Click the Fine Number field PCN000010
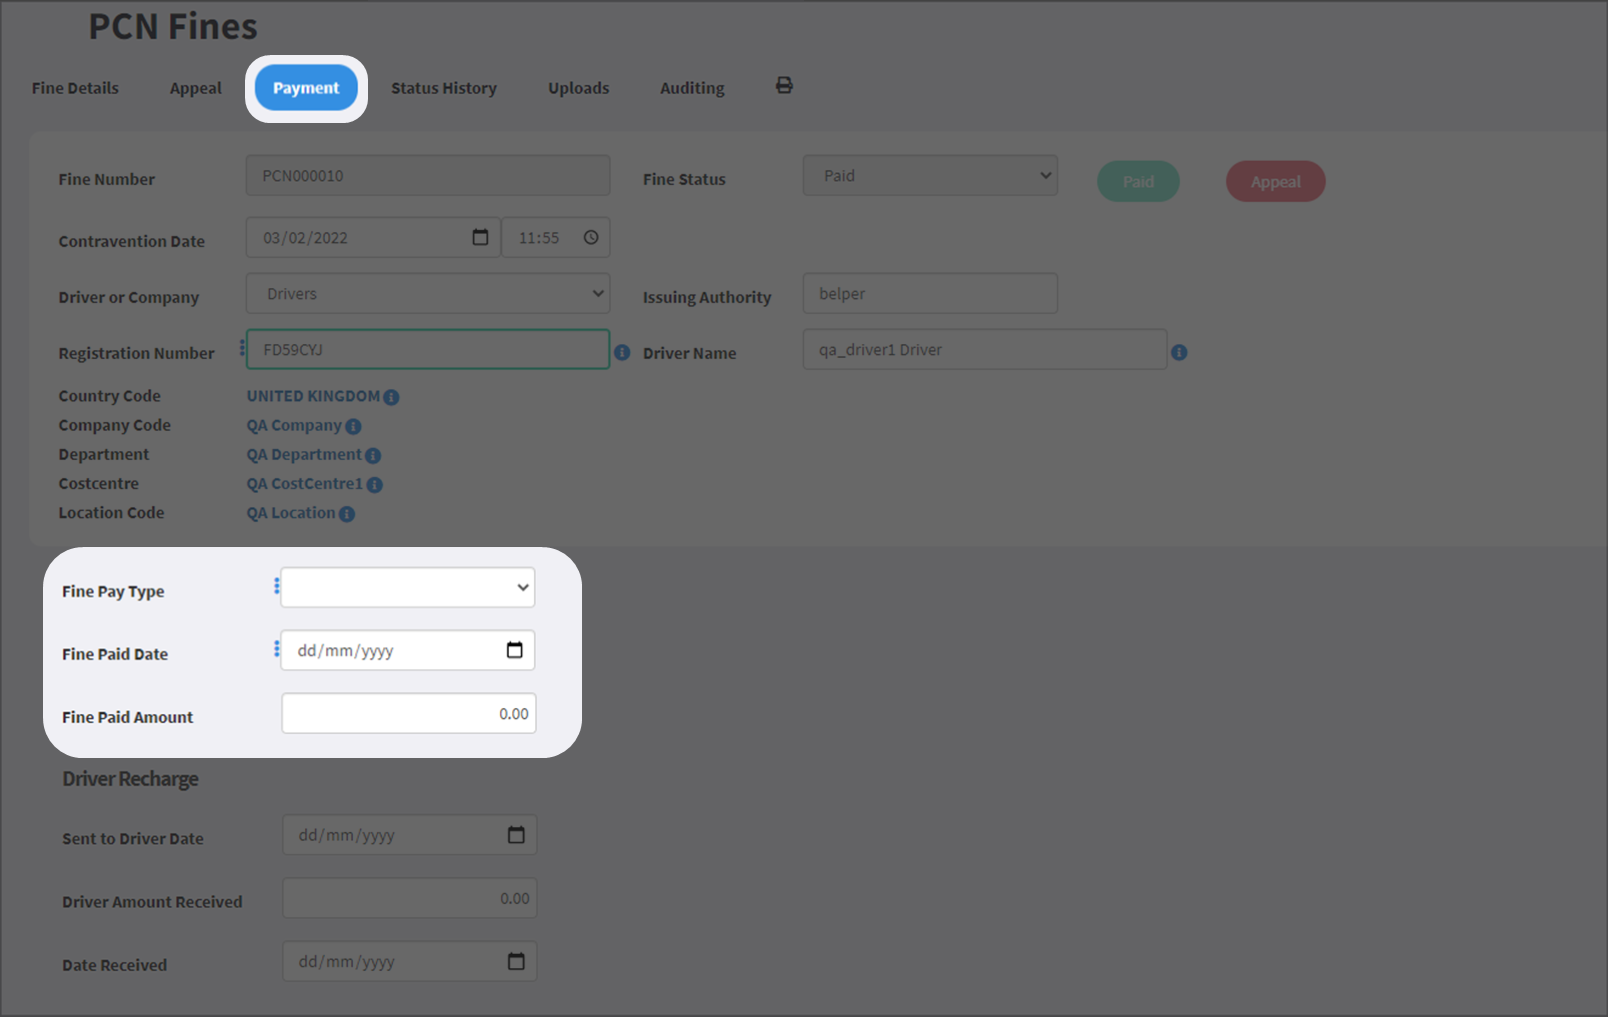The image size is (1608, 1017). 428,175
